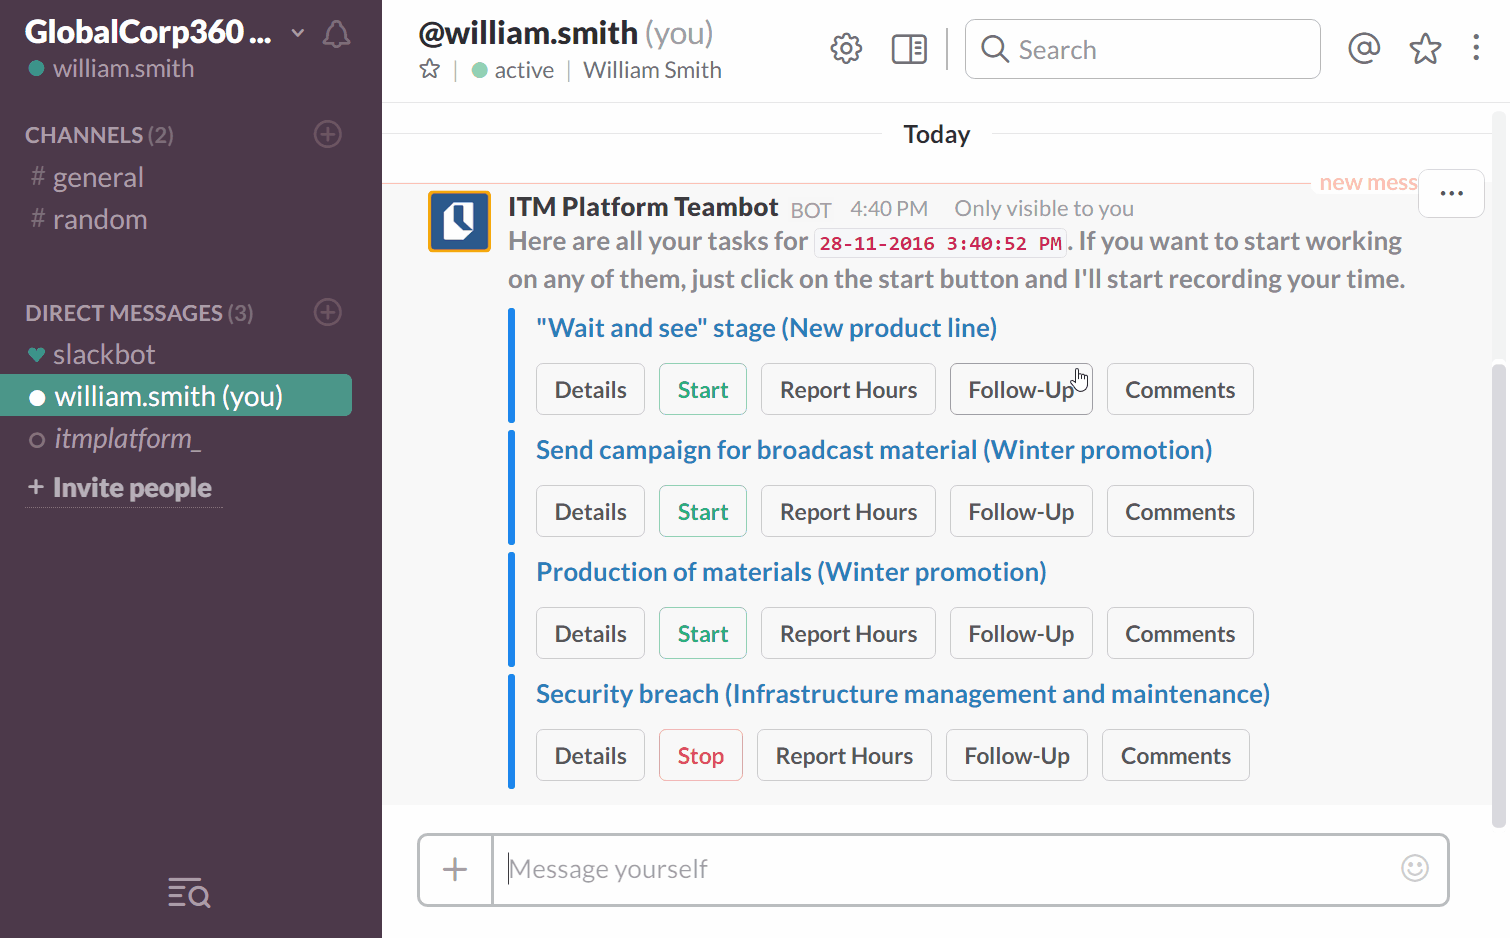Open the slackbot direct message
This screenshot has width=1510, height=938.
click(104, 355)
